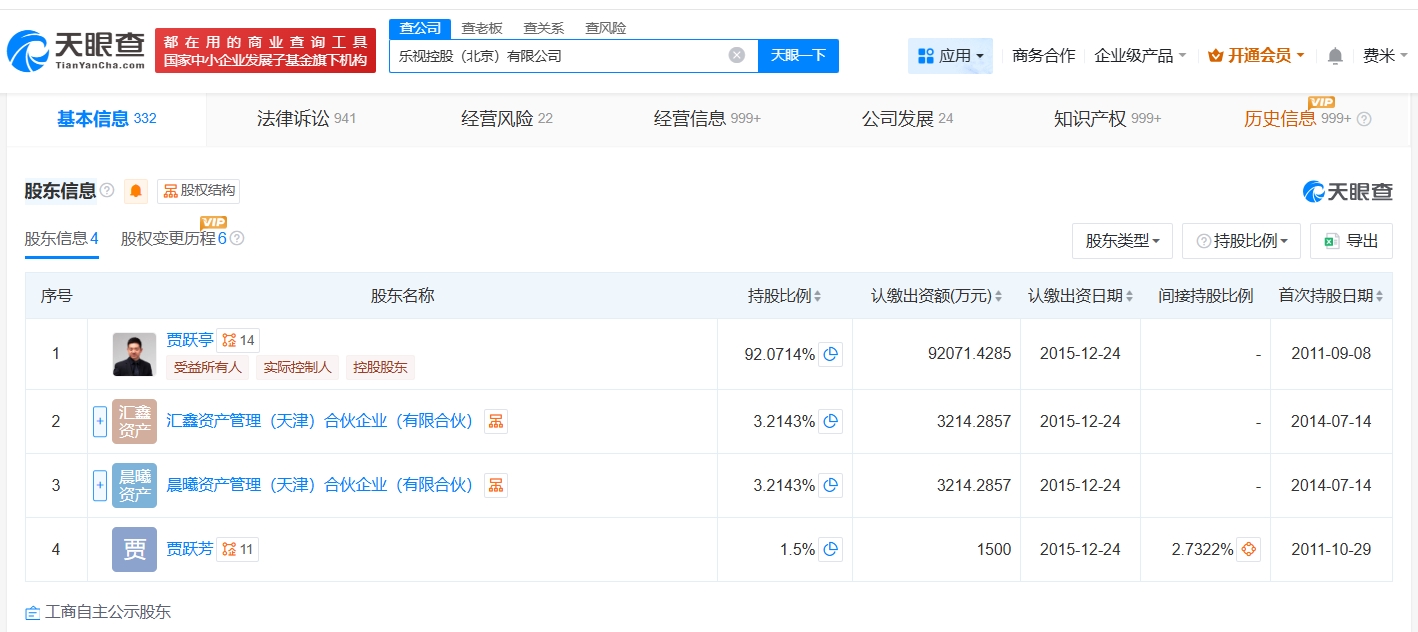Open the 股东类型 dropdown filter
Screen dimensions: 1418x632
(x=1122, y=241)
